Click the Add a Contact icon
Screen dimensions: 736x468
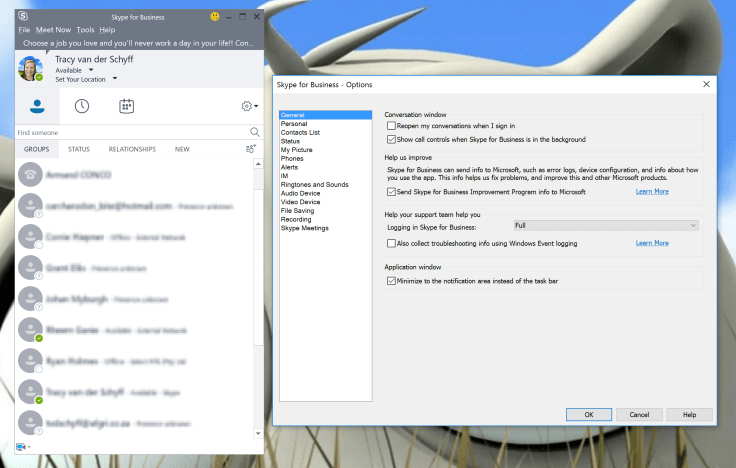point(250,149)
